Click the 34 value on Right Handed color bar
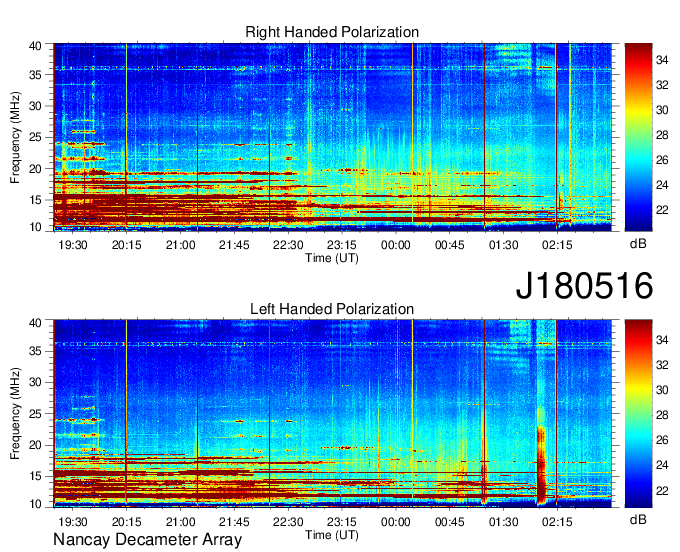Viewport: 680px width, 552px height. point(662,60)
